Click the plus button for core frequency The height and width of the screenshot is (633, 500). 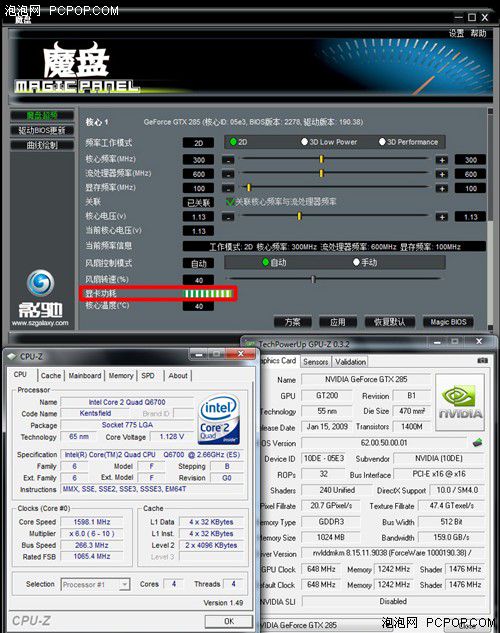[x=442, y=160]
